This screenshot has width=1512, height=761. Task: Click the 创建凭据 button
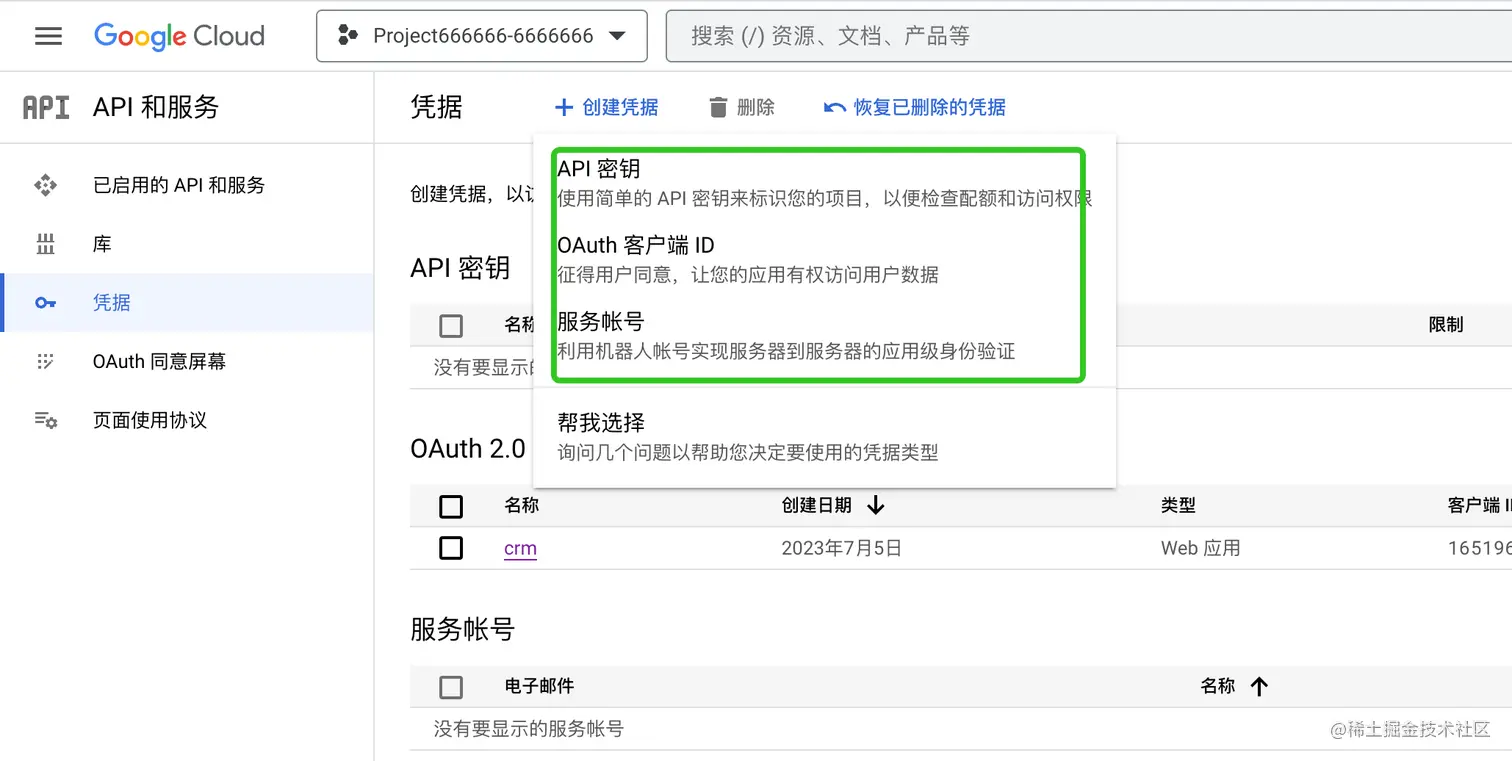click(x=606, y=107)
